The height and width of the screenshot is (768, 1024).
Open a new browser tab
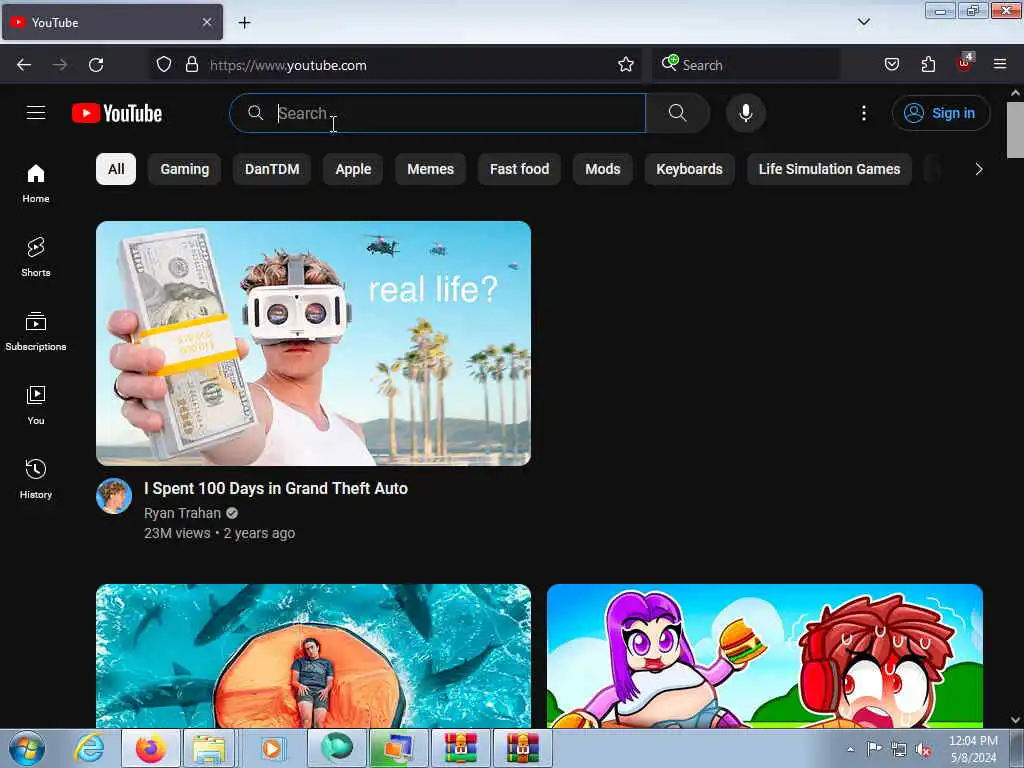(244, 23)
